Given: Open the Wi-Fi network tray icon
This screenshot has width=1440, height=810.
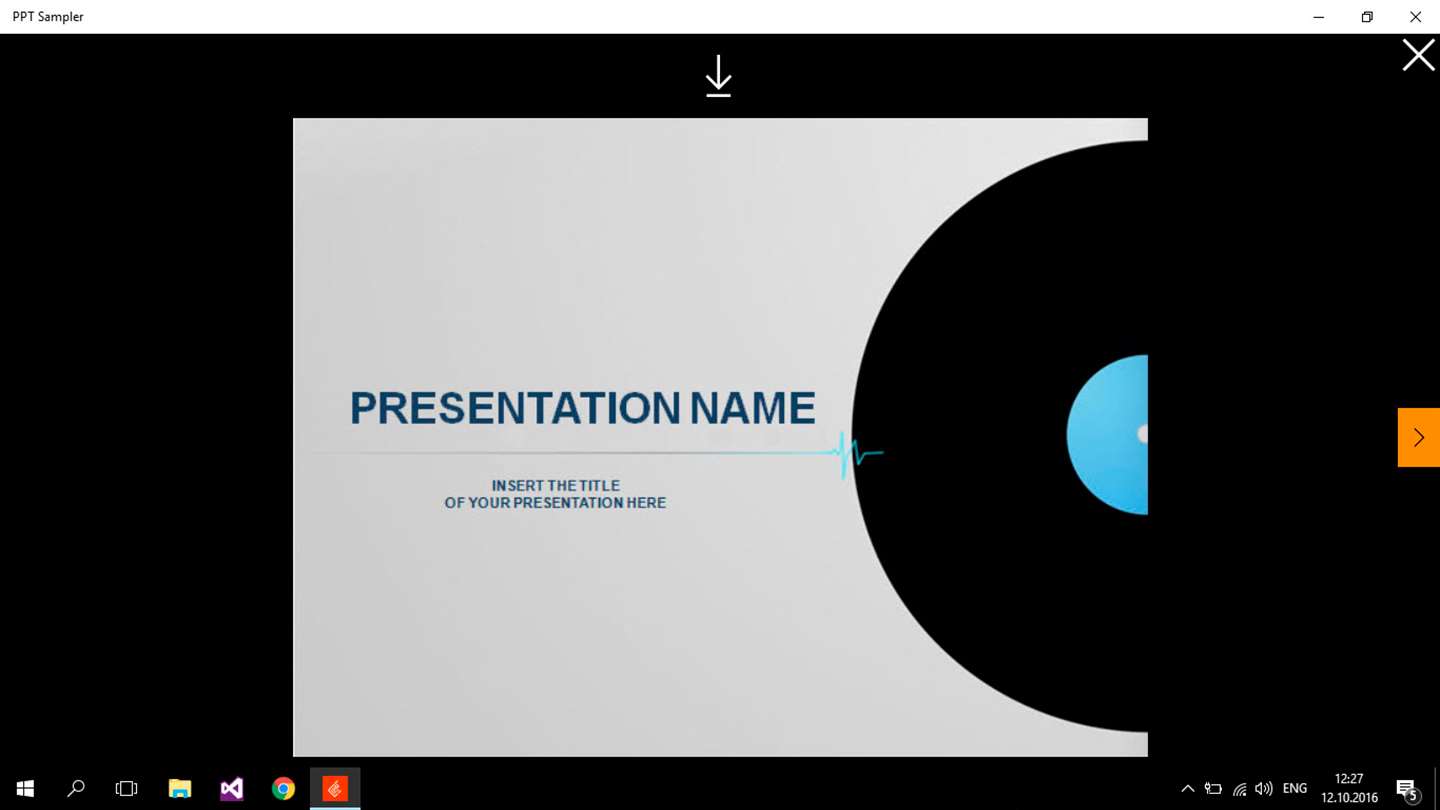Looking at the screenshot, I should pyautogui.click(x=1239, y=789).
